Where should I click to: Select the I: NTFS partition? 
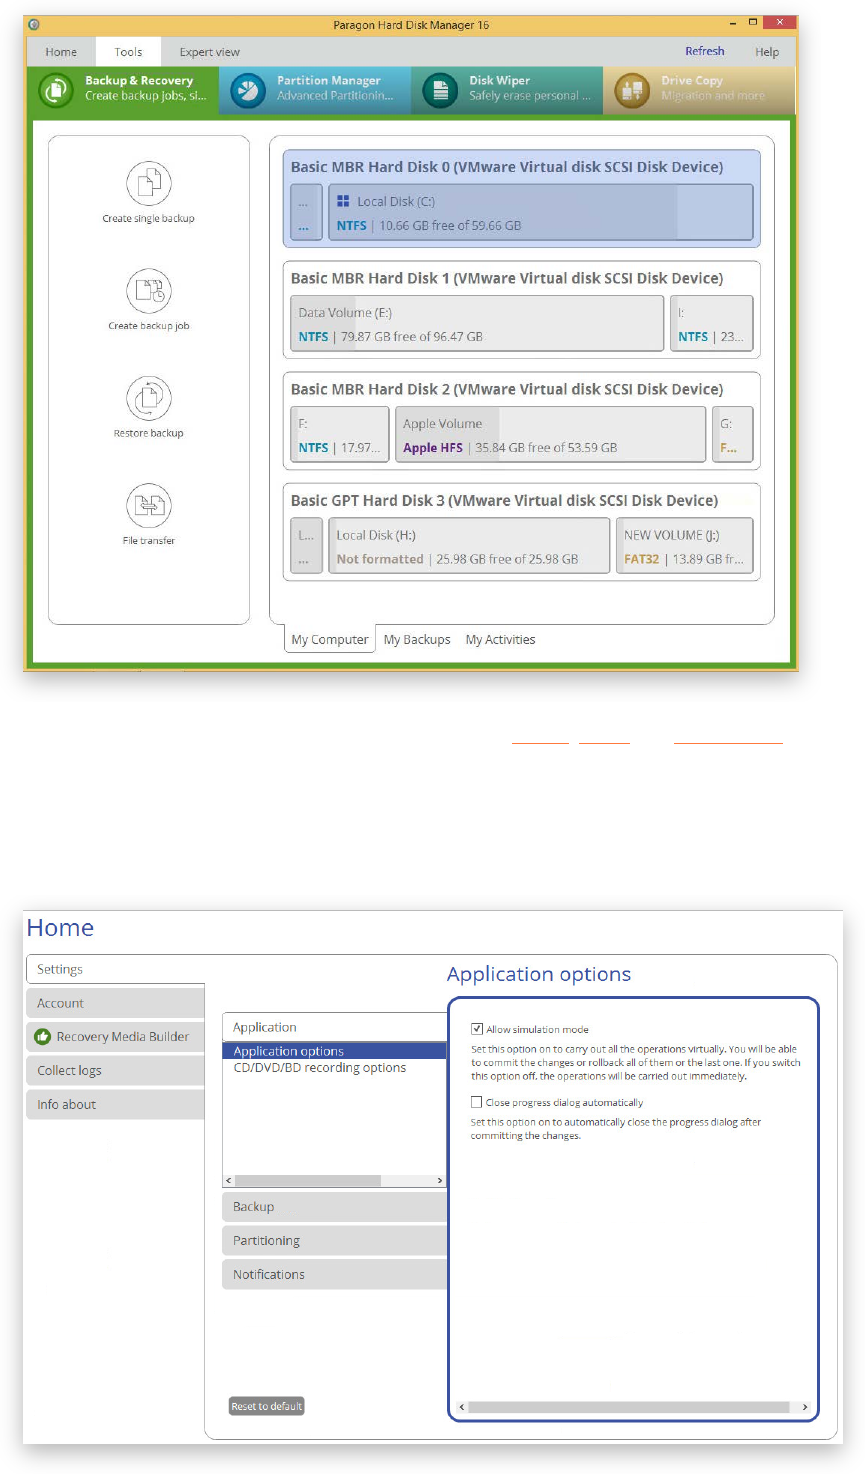(711, 324)
